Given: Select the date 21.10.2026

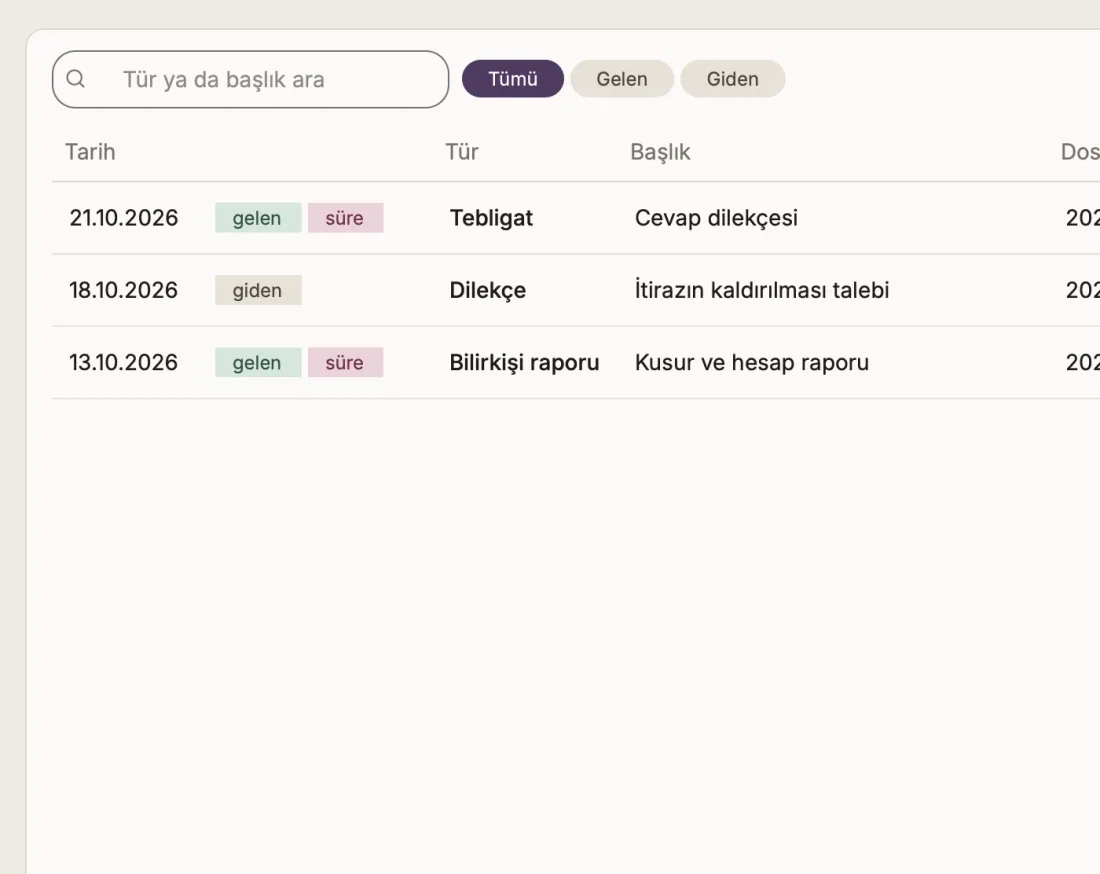Looking at the screenshot, I should click(x=123, y=217).
